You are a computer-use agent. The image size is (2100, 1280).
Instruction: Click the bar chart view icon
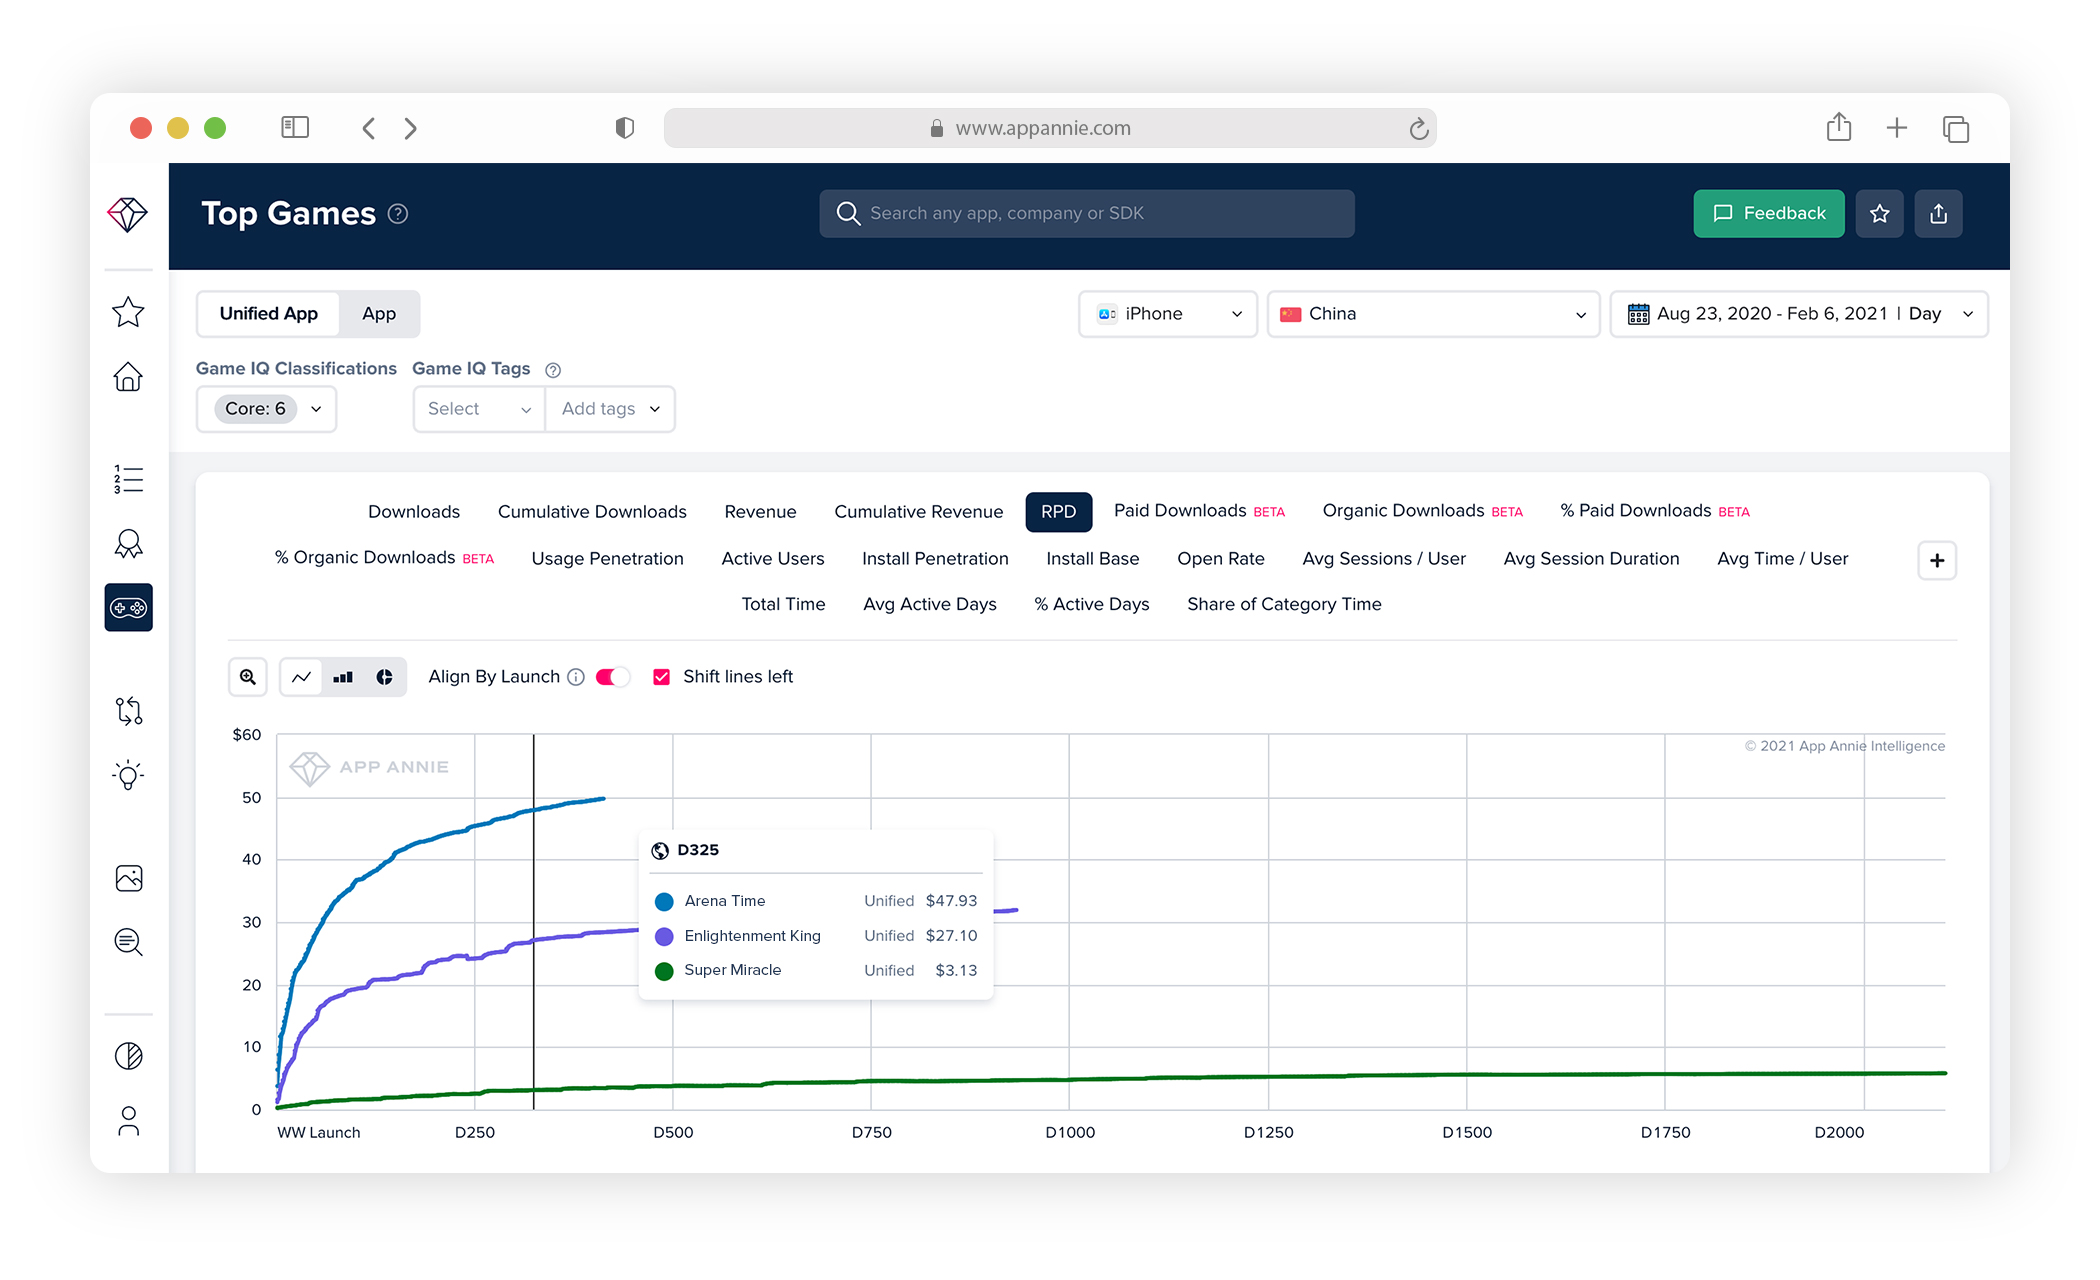(x=342, y=677)
